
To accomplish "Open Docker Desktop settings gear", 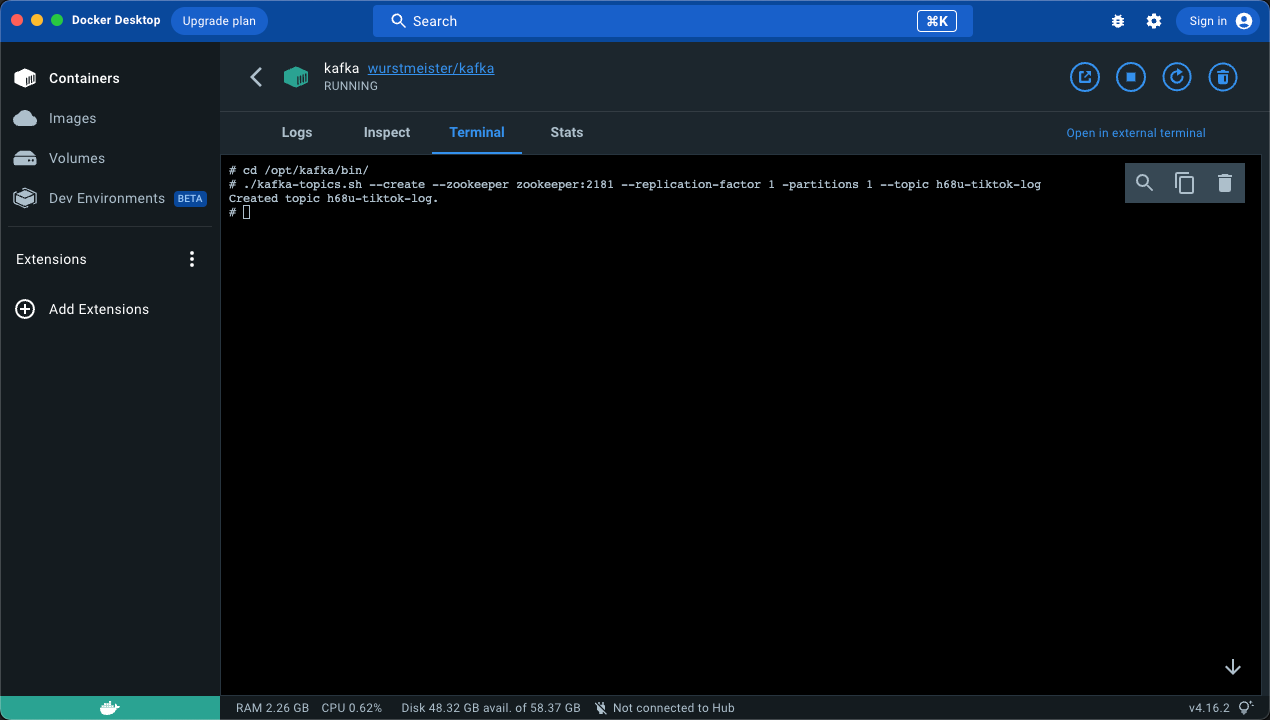I will 1154,21.
